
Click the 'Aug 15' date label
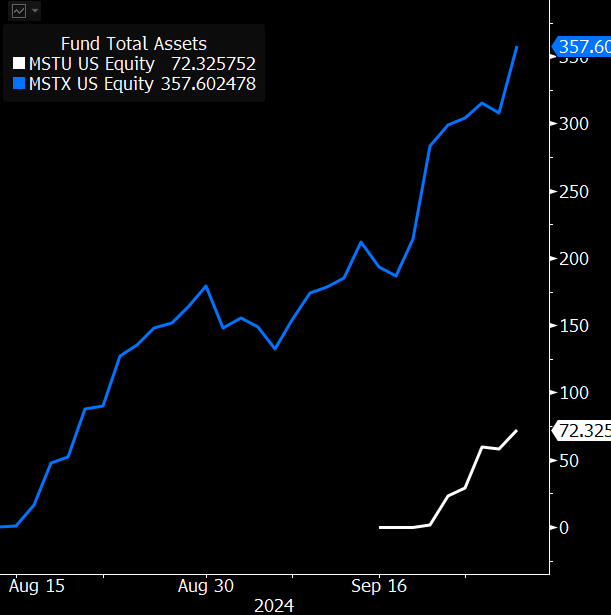click(x=37, y=586)
